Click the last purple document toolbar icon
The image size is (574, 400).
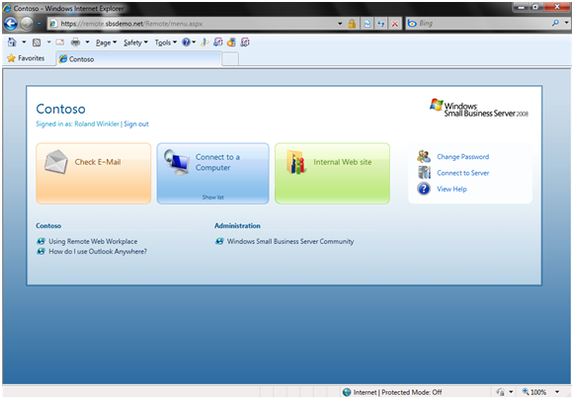[x=245, y=42]
